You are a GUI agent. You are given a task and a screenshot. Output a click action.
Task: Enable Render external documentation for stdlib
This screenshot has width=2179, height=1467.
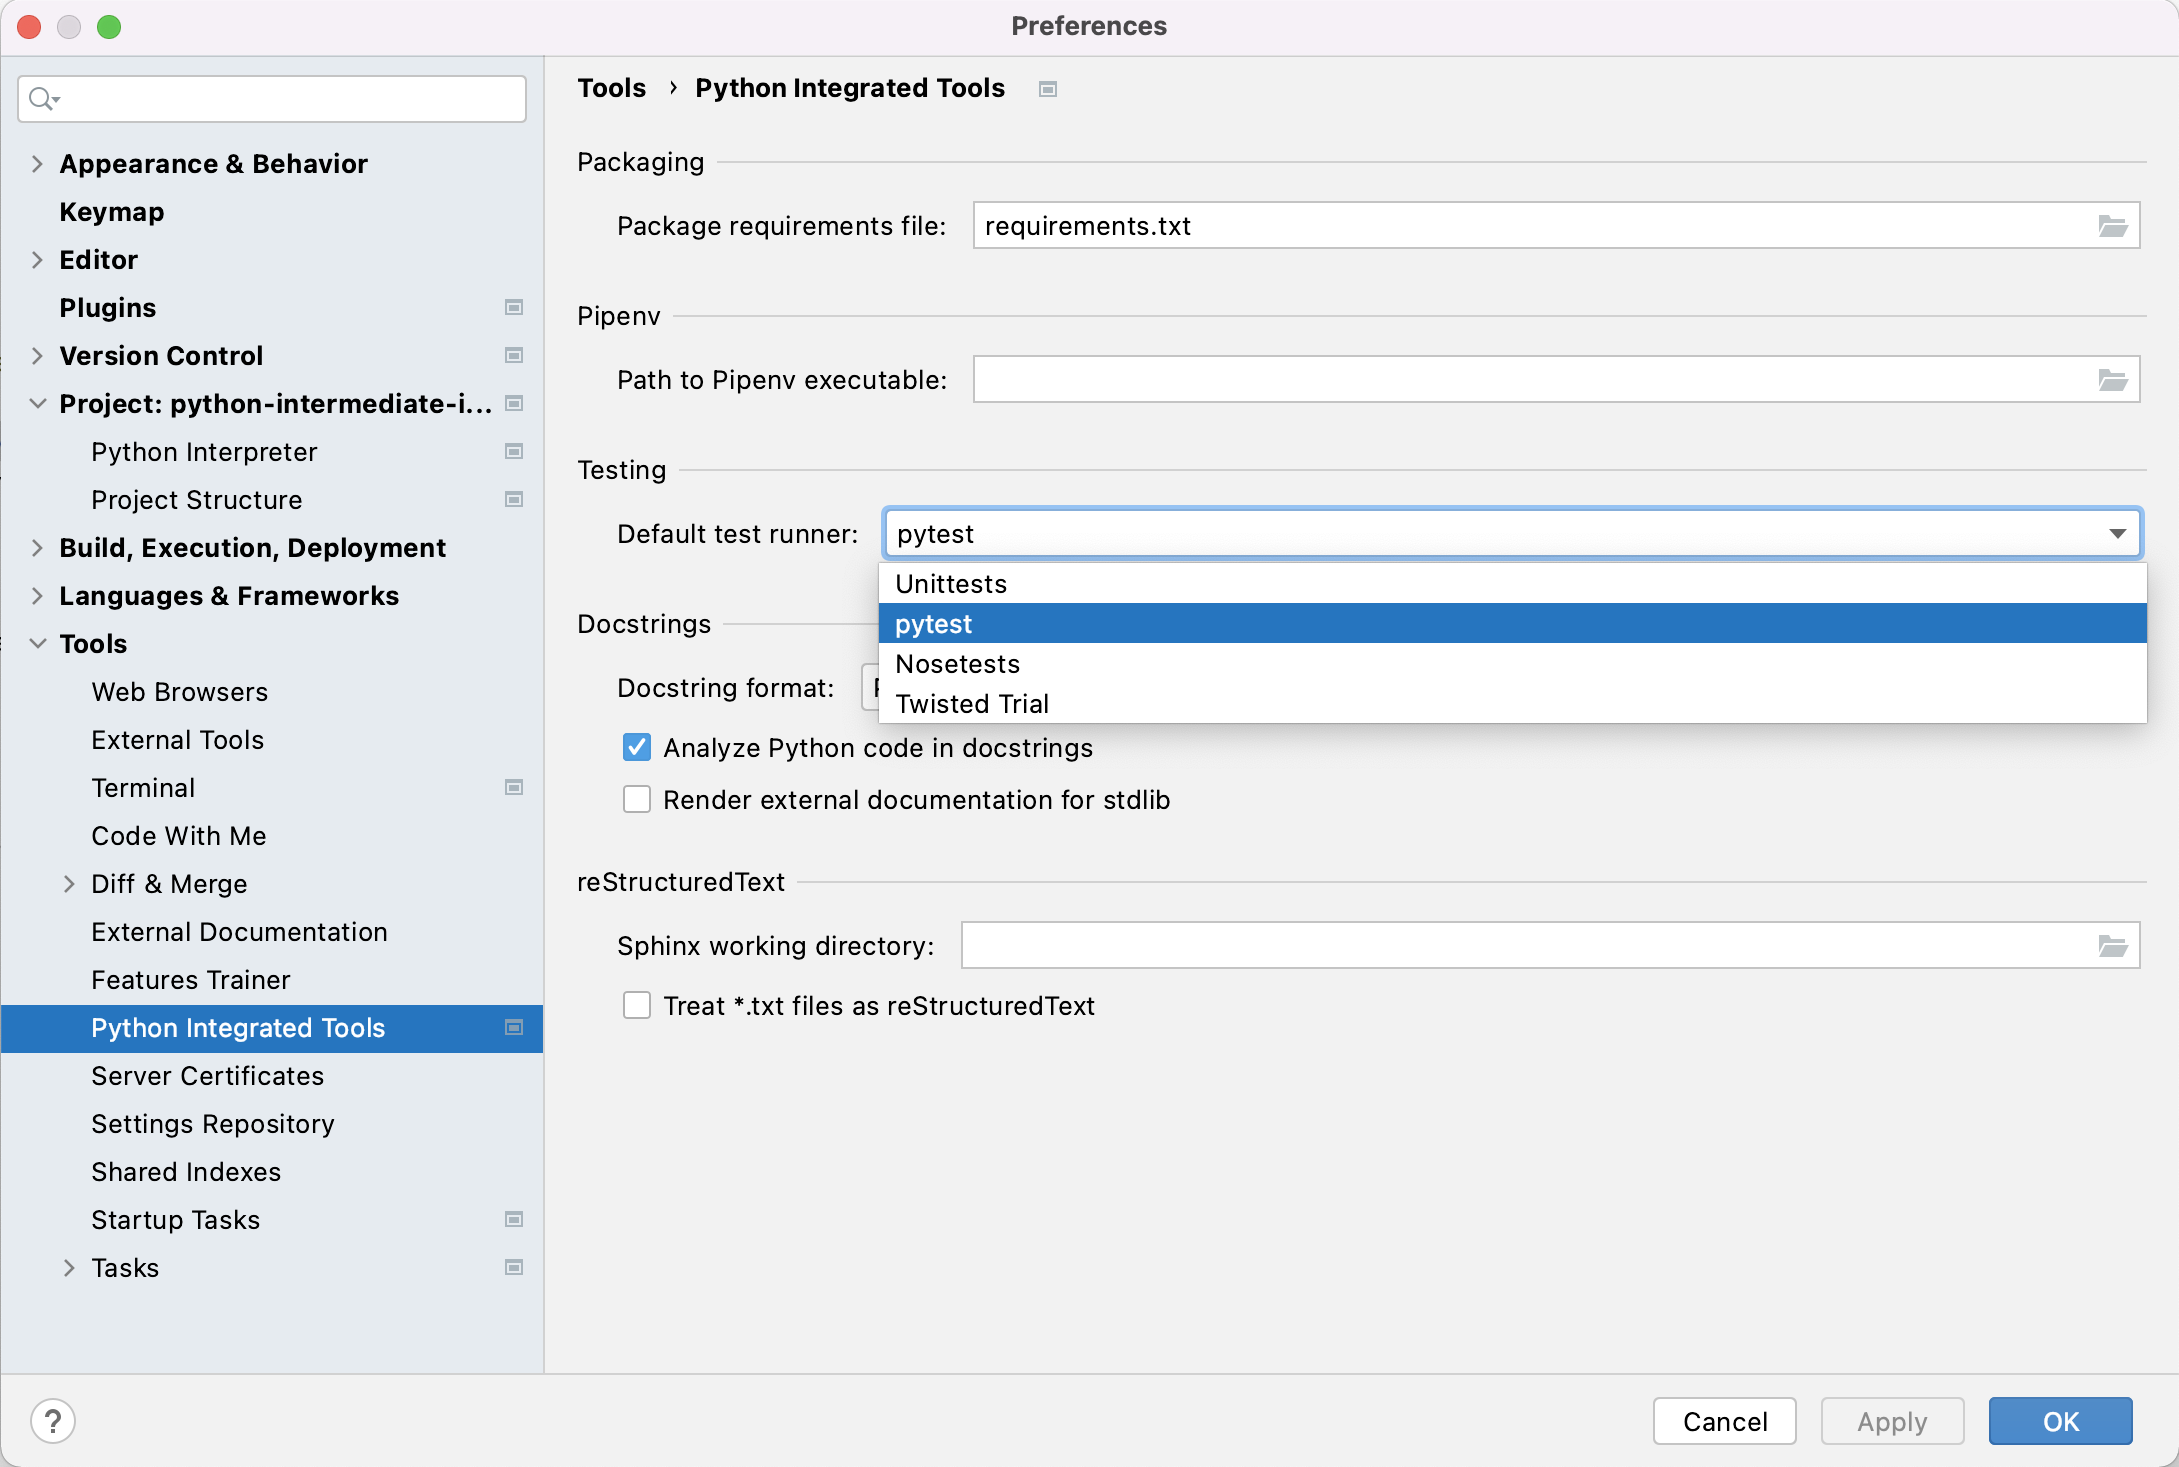(637, 798)
